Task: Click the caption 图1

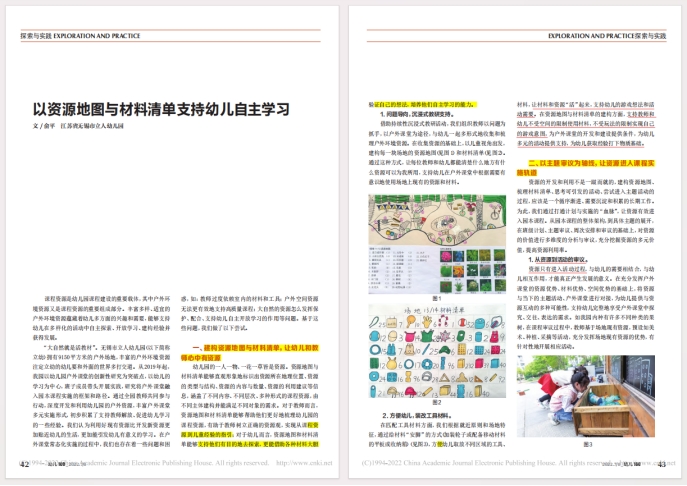Action: (x=437, y=298)
